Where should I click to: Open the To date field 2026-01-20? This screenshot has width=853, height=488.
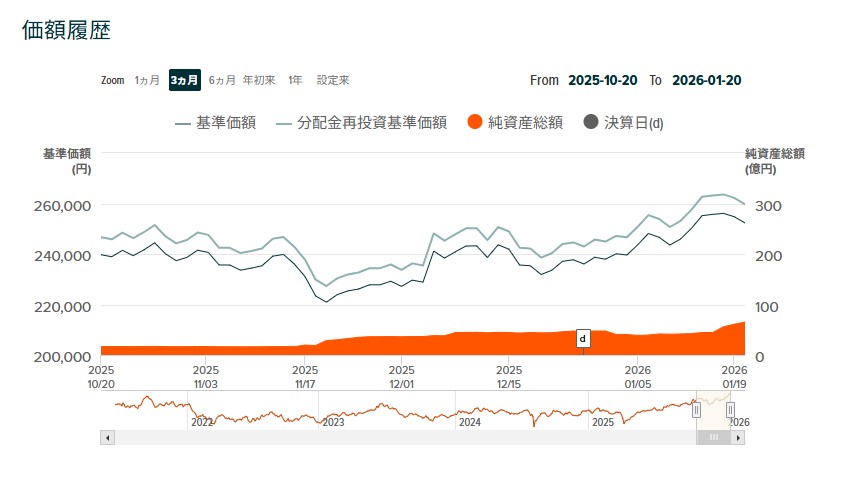(x=706, y=80)
